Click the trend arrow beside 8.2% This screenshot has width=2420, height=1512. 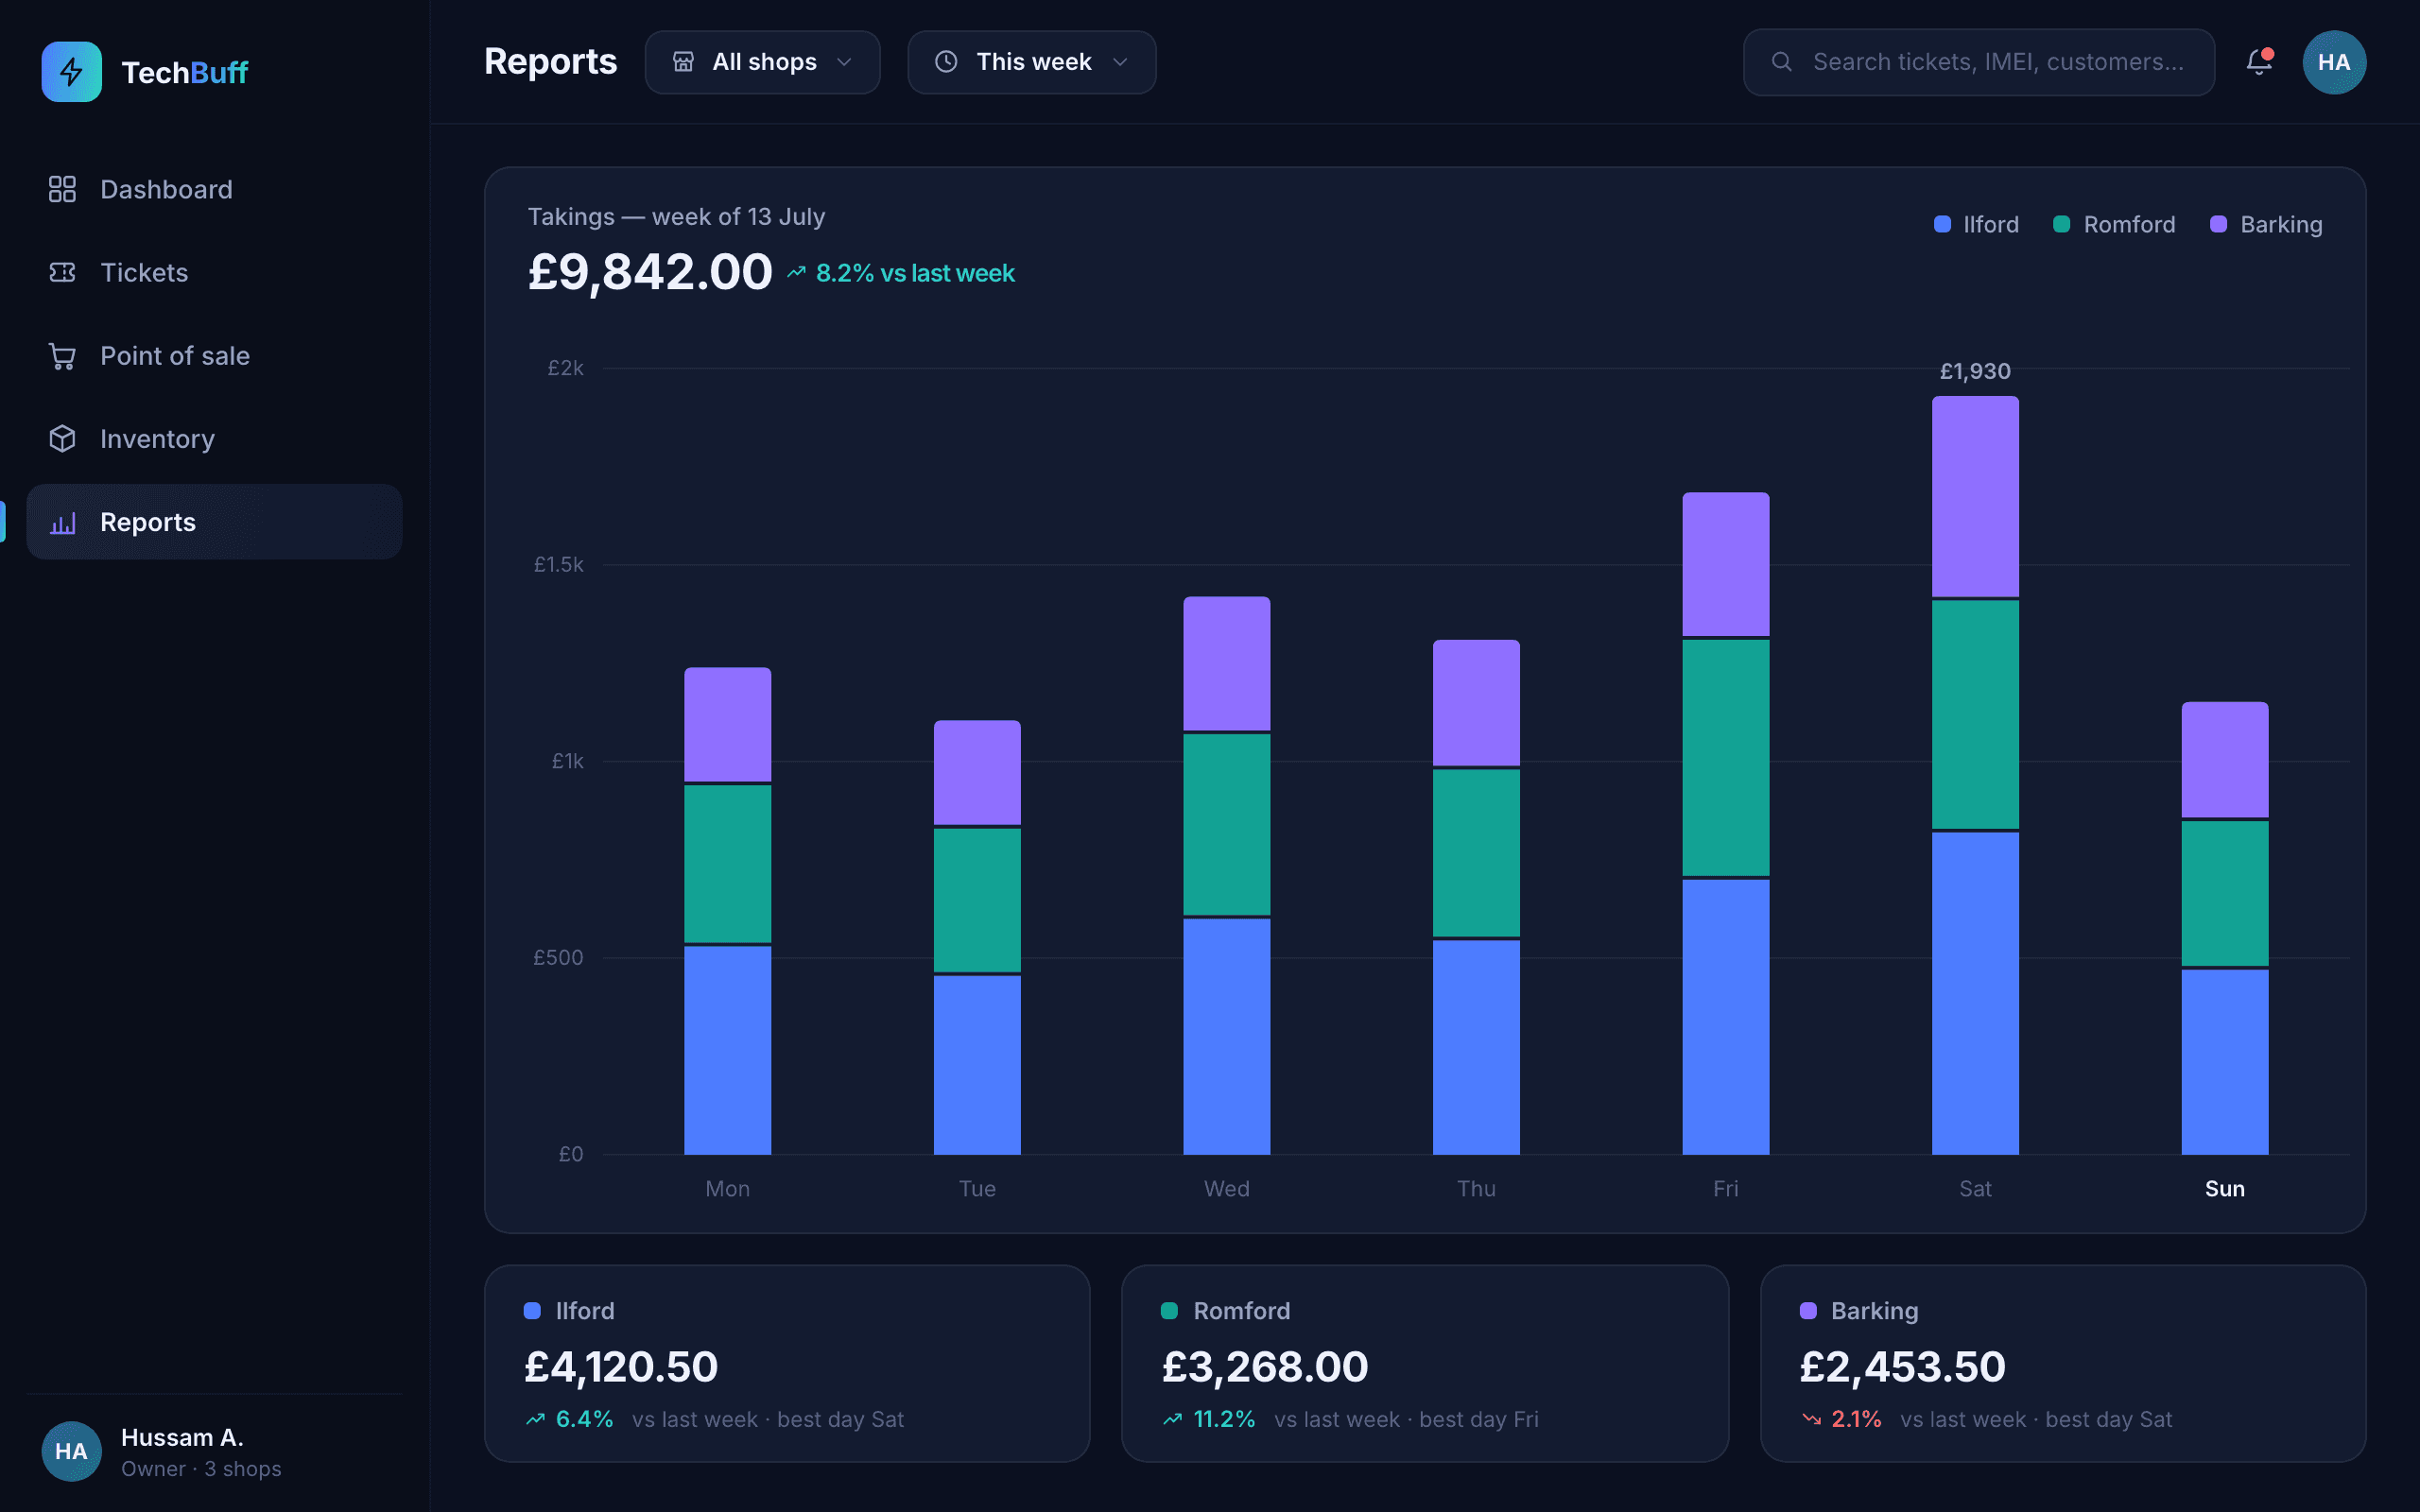796,272
